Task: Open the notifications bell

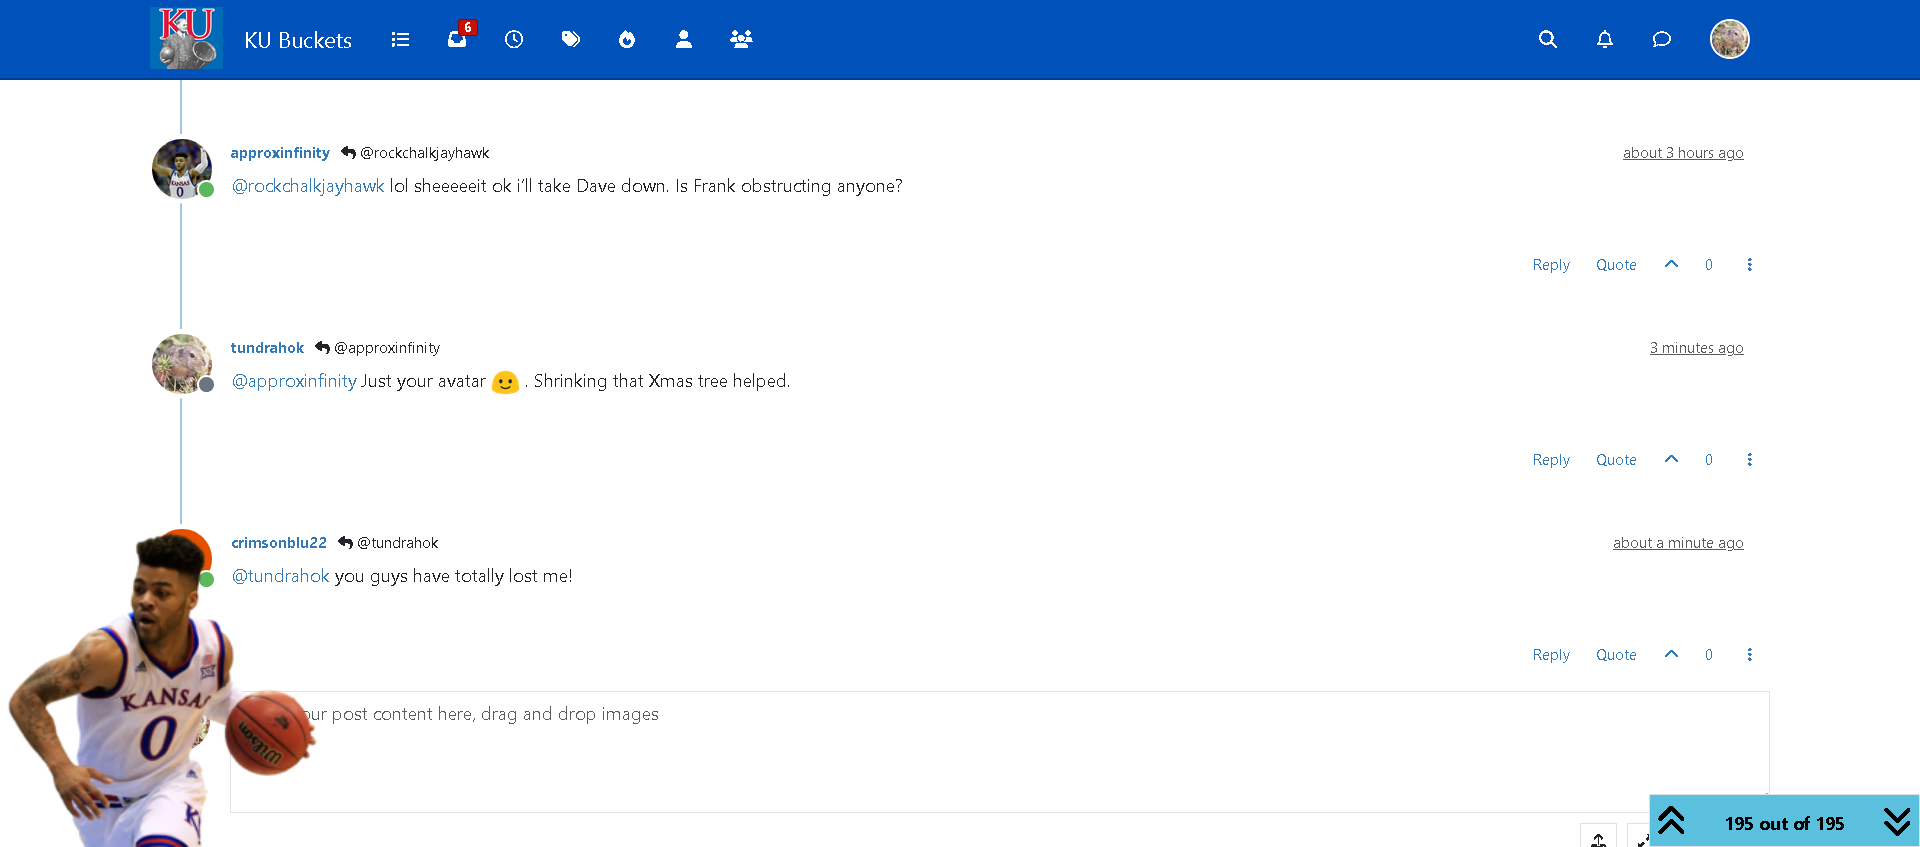Action: 1604,40
